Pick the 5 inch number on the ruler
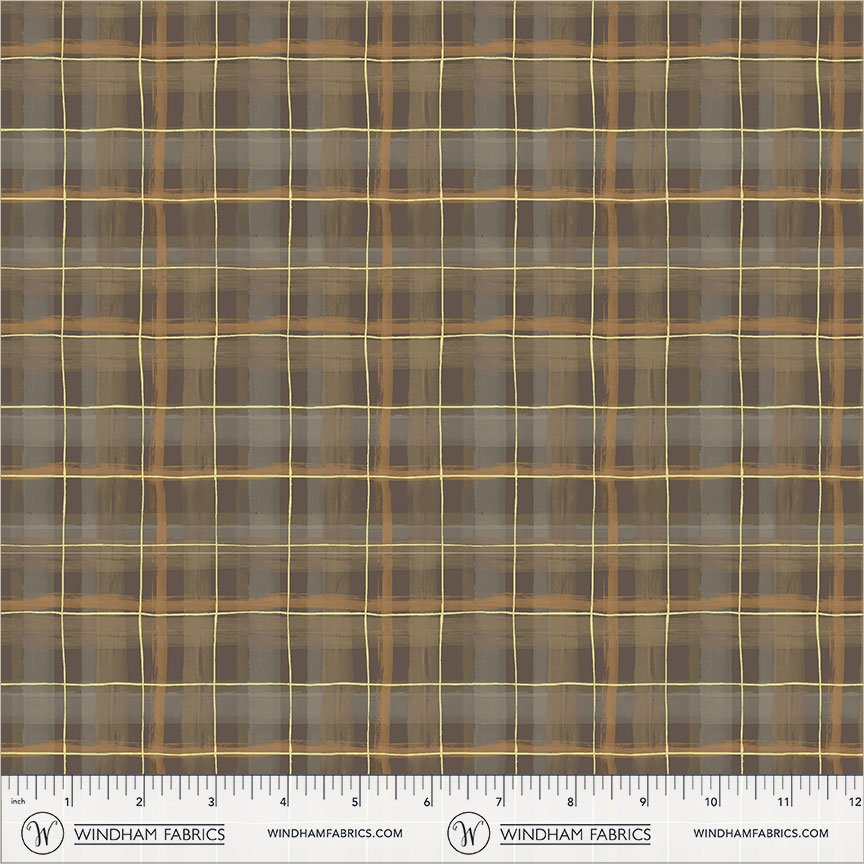 (x=356, y=802)
